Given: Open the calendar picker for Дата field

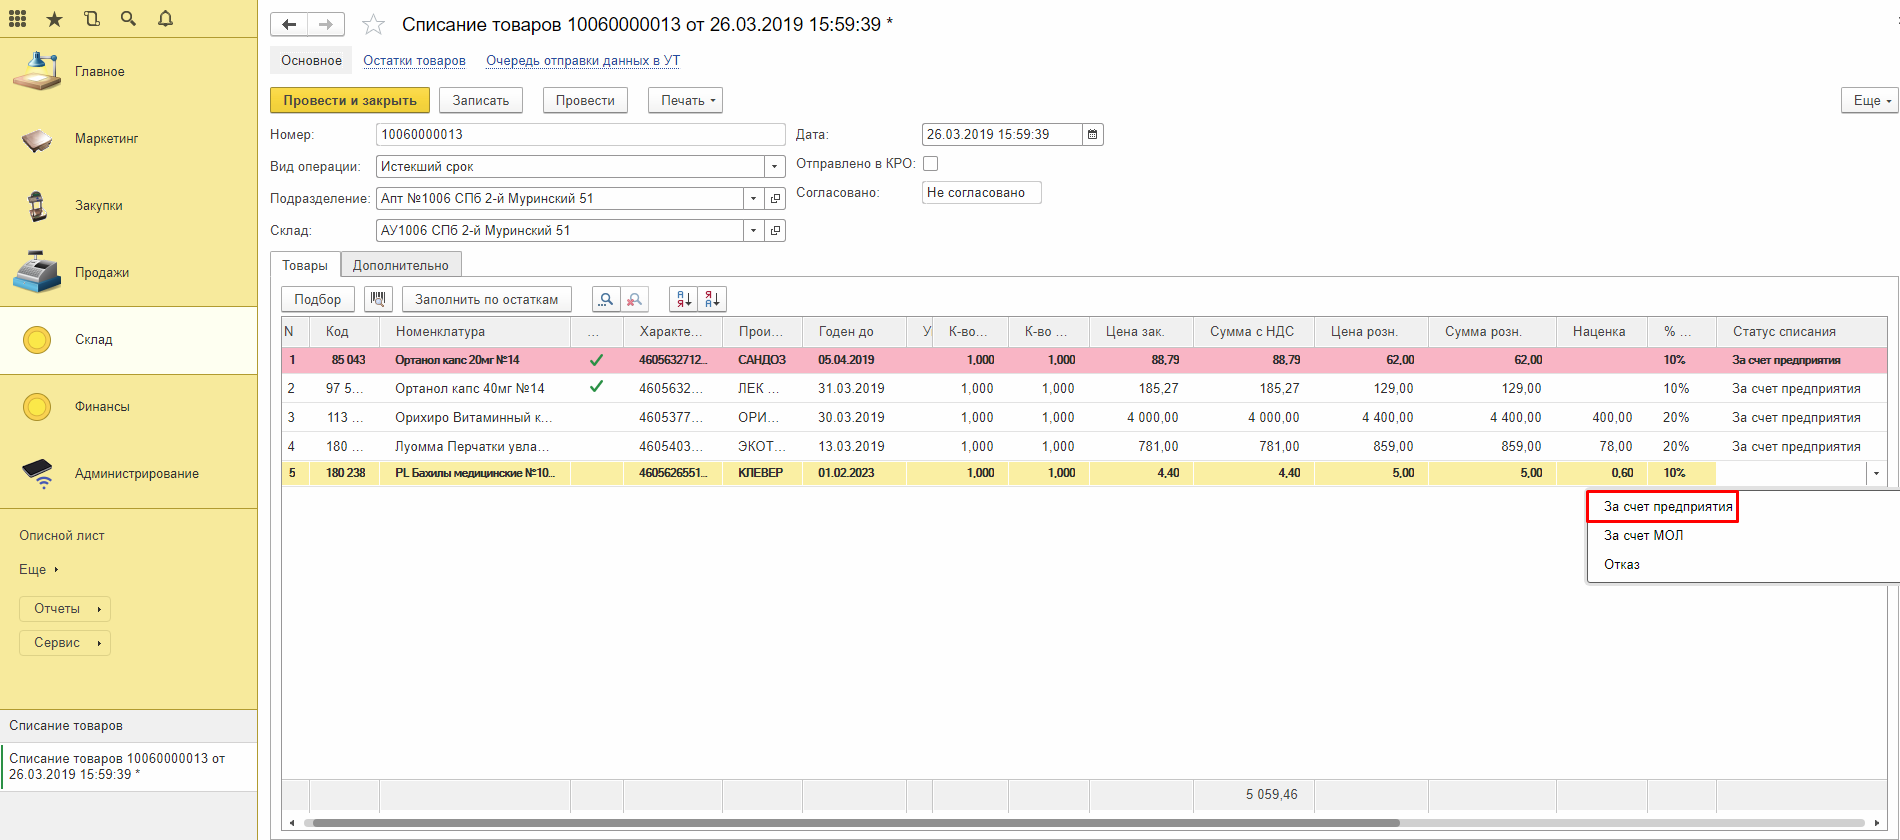Looking at the screenshot, I should [1093, 134].
